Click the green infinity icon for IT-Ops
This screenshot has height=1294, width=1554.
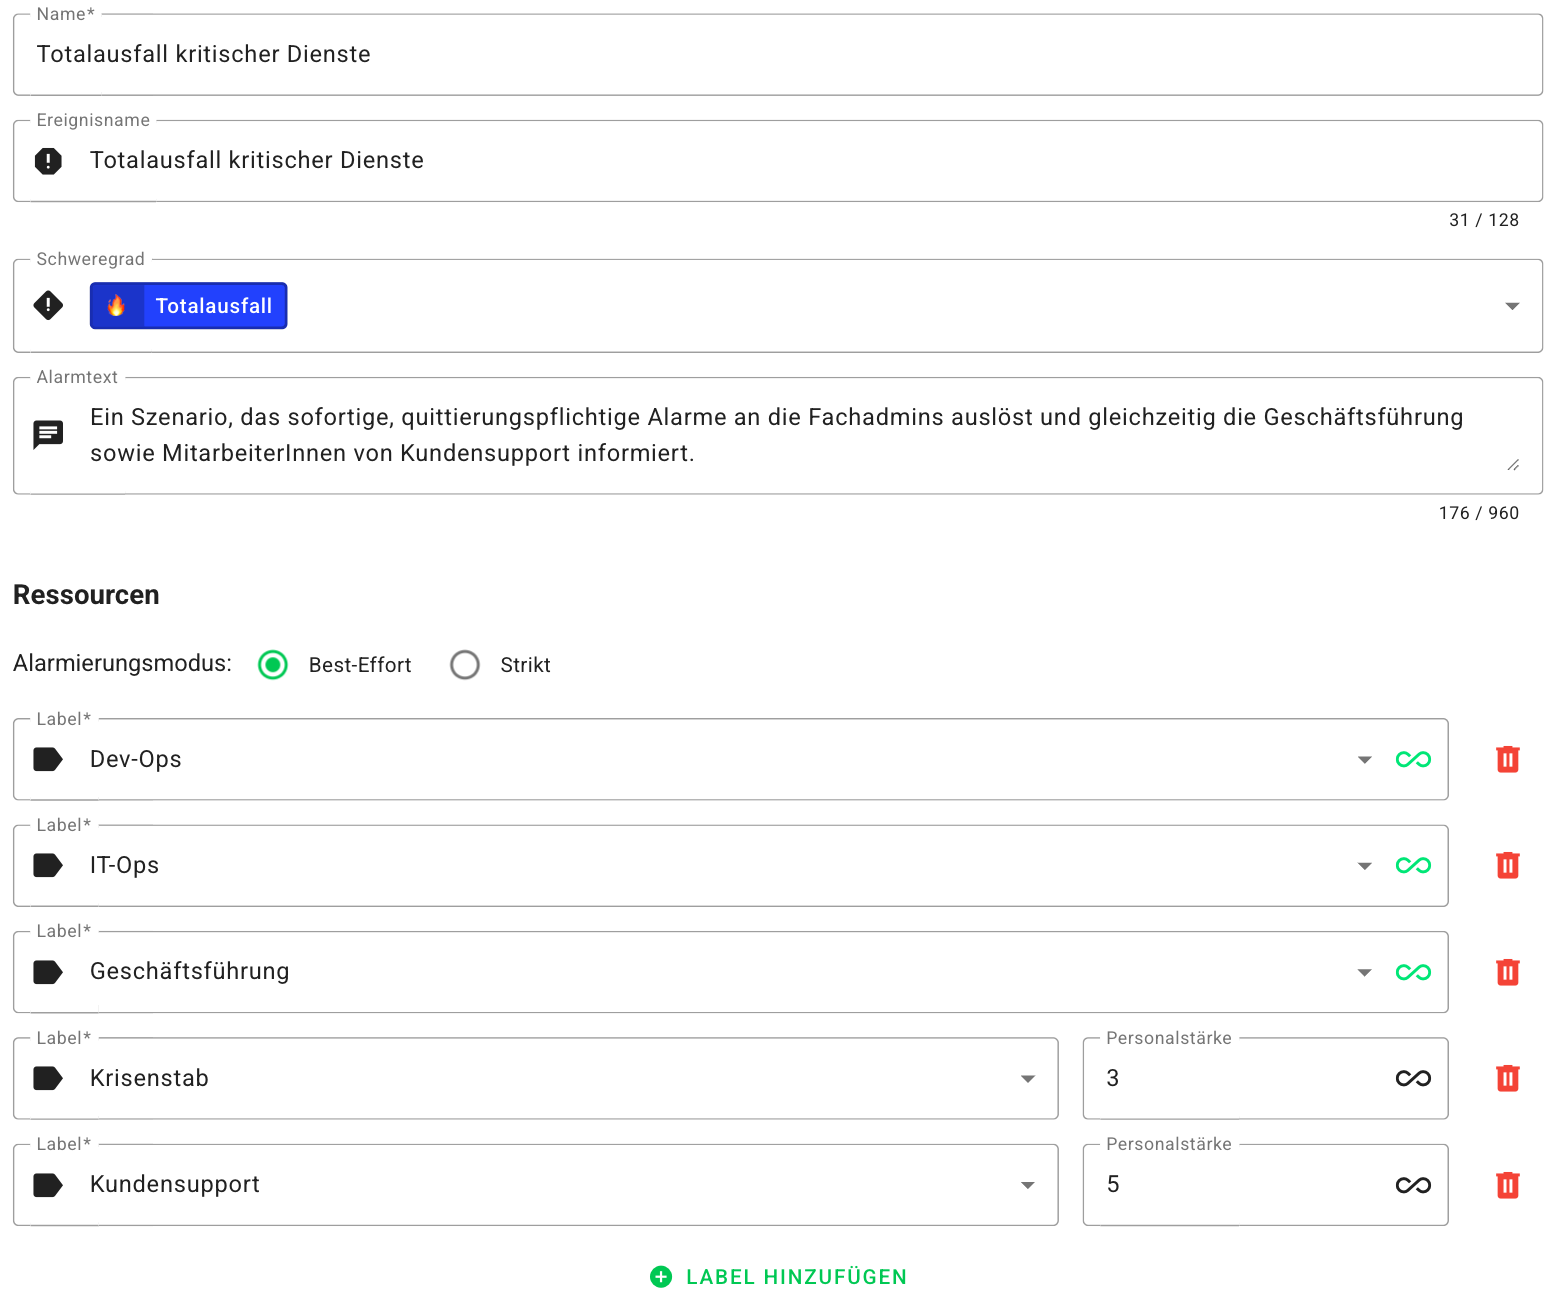coord(1413,866)
